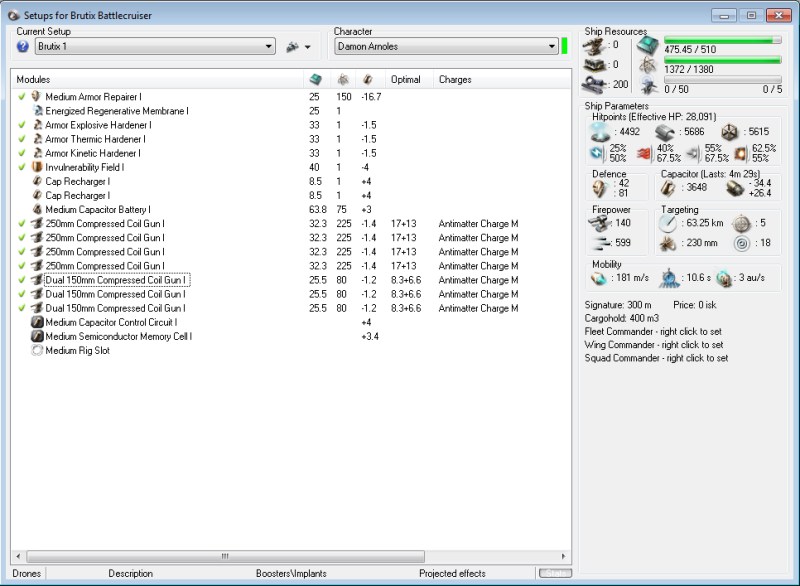Click the warp speed icon showing 3 au/s
800x586 pixels.
(723, 278)
